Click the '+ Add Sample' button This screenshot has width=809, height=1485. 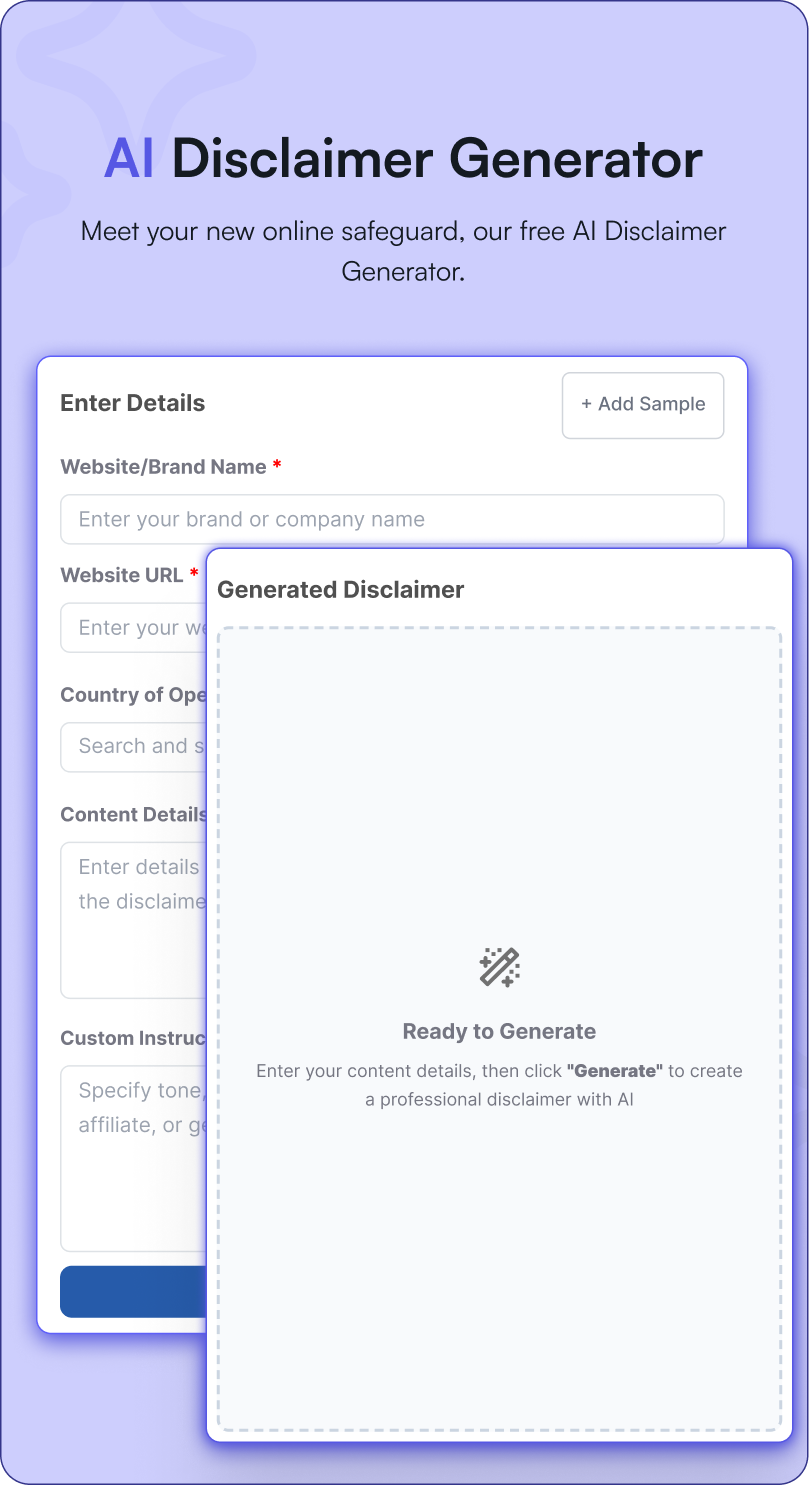point(642,405)
